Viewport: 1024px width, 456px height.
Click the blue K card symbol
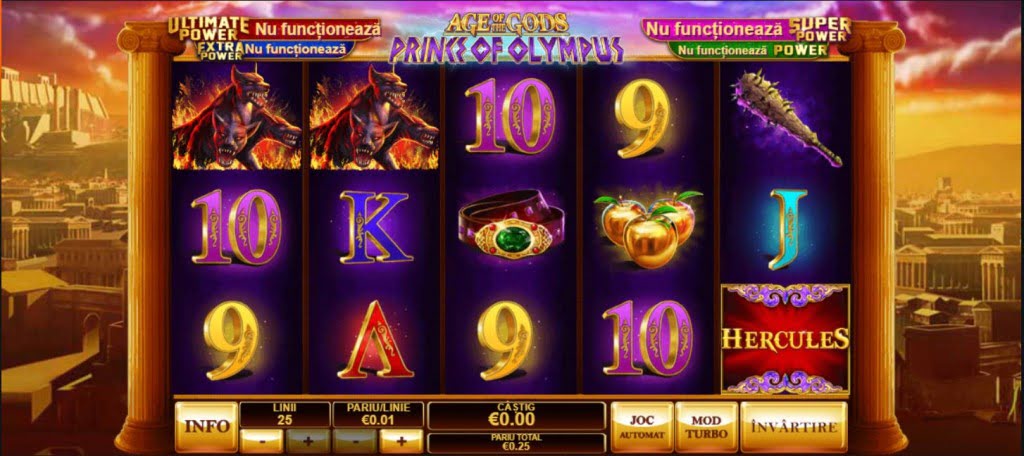[x=374, y=227]
